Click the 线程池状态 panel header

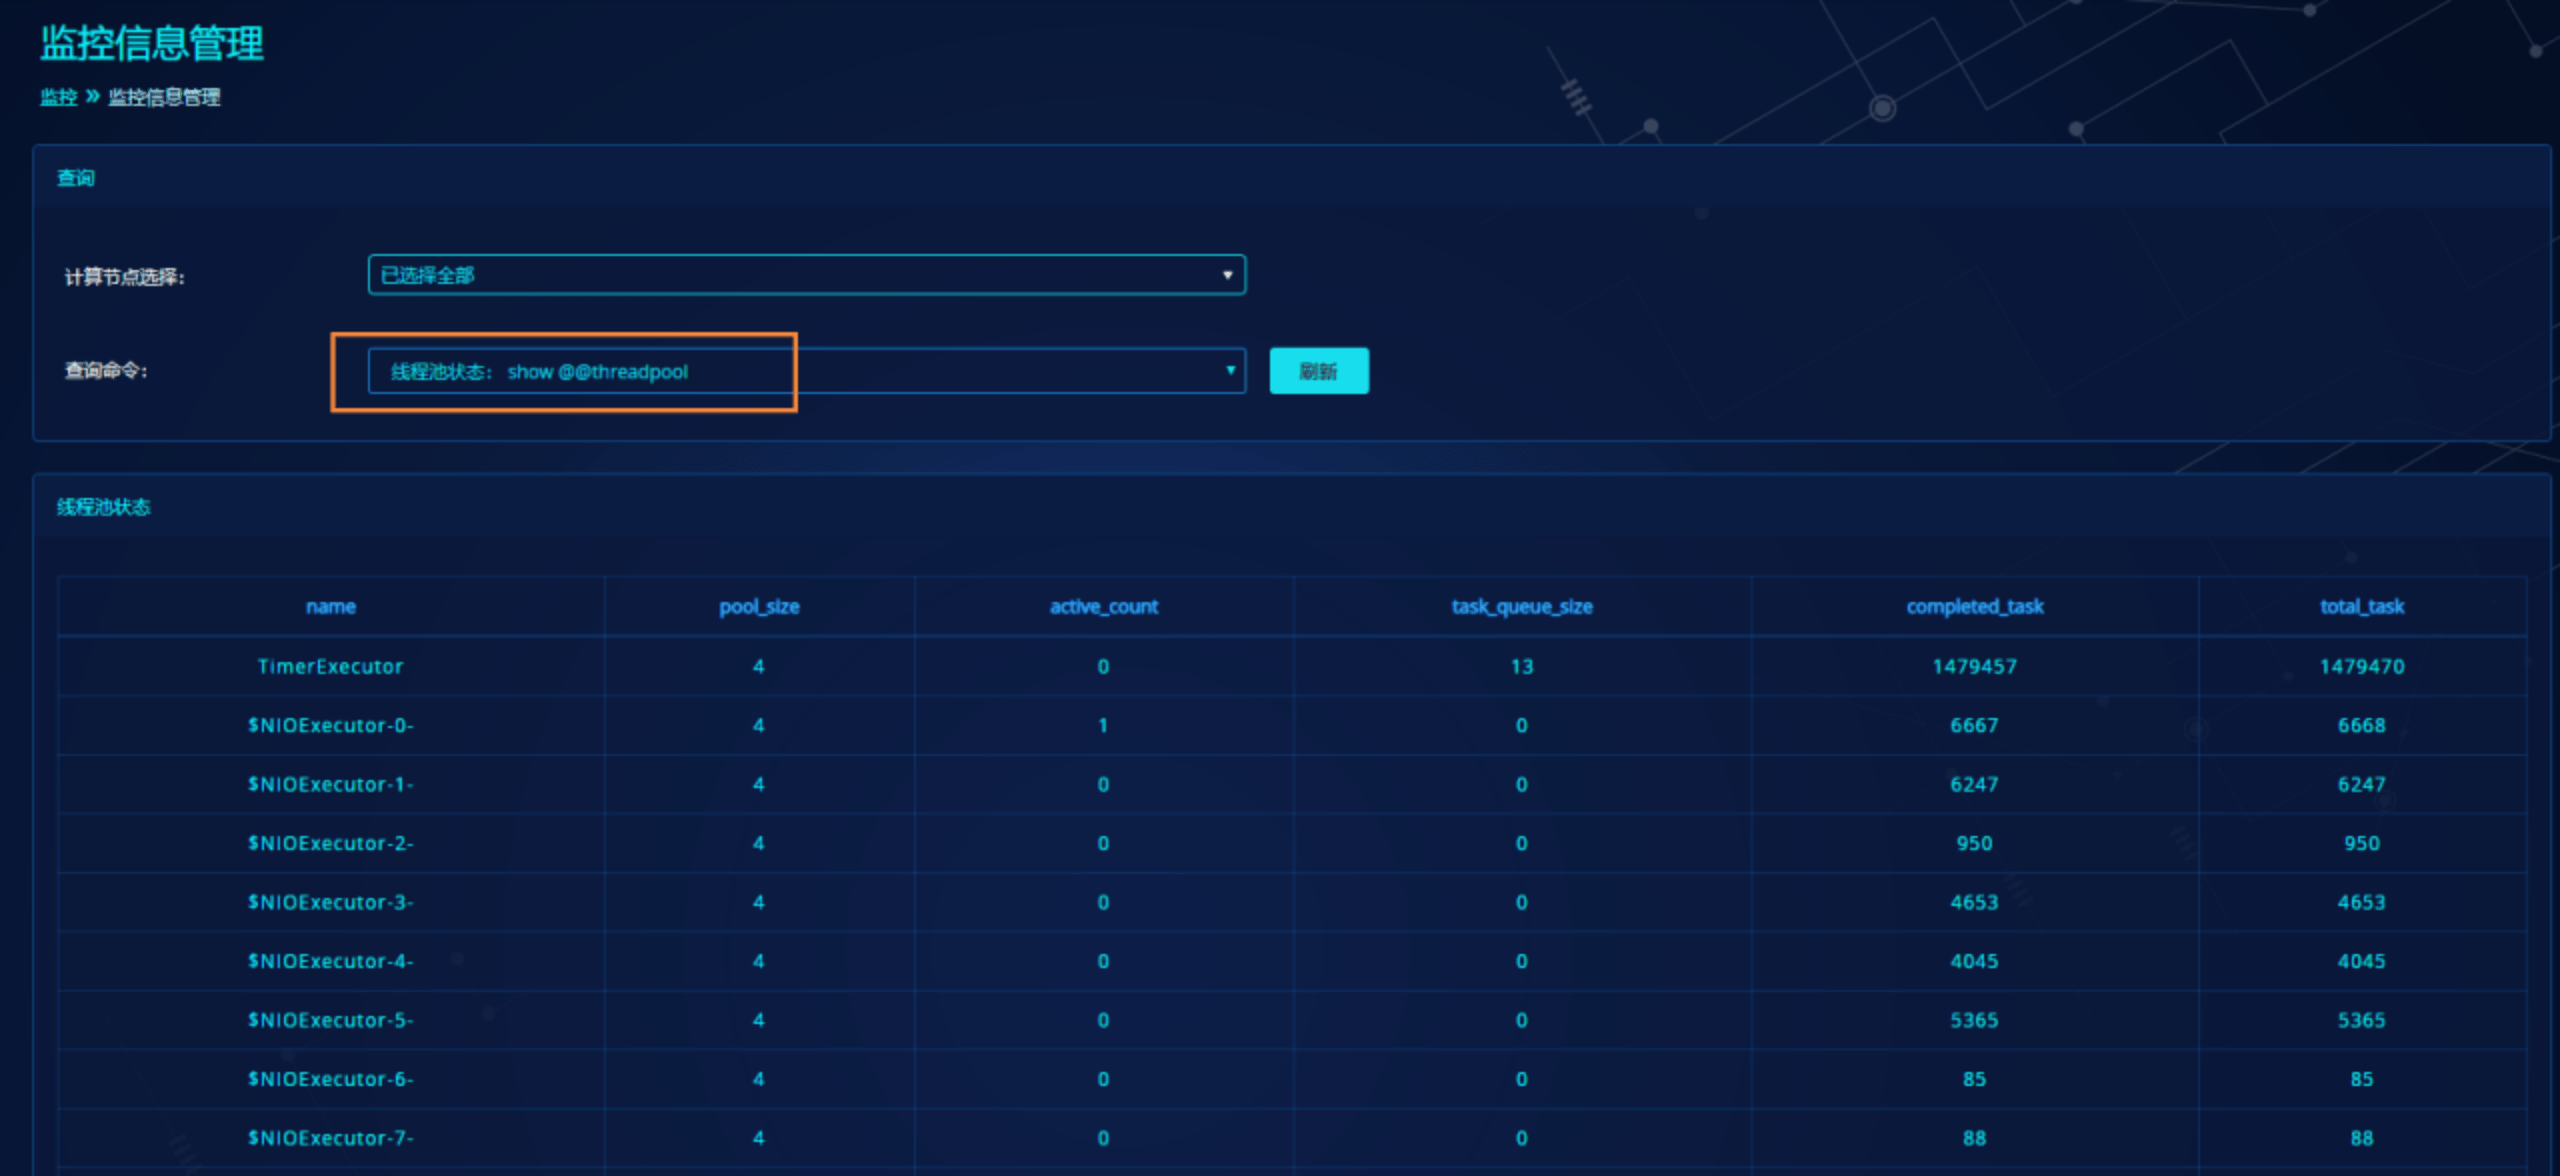(103, 507)
